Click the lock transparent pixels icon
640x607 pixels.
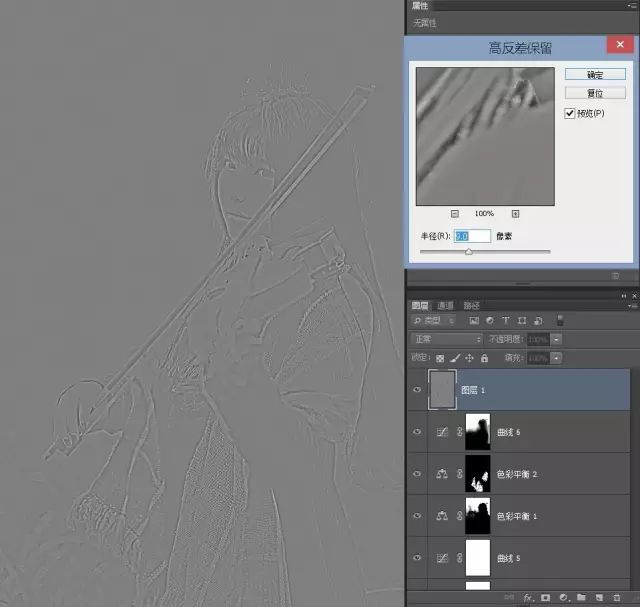(440, 358)
